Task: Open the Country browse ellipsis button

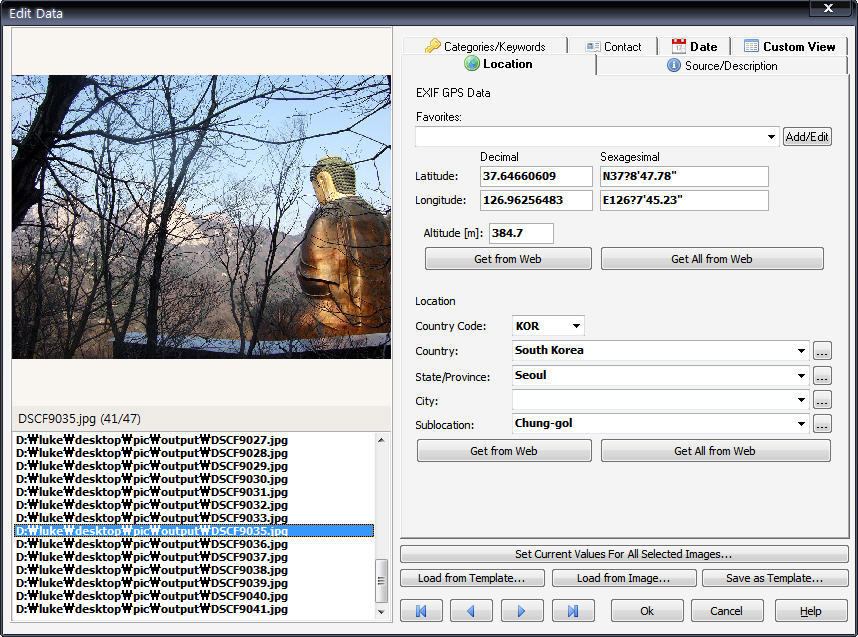Action: click(822, 351)
